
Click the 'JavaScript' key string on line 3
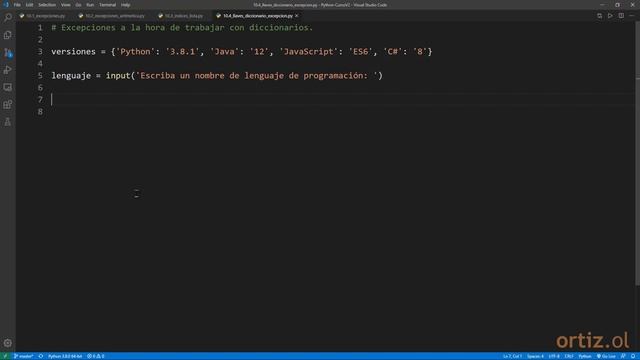coord(309,51)
